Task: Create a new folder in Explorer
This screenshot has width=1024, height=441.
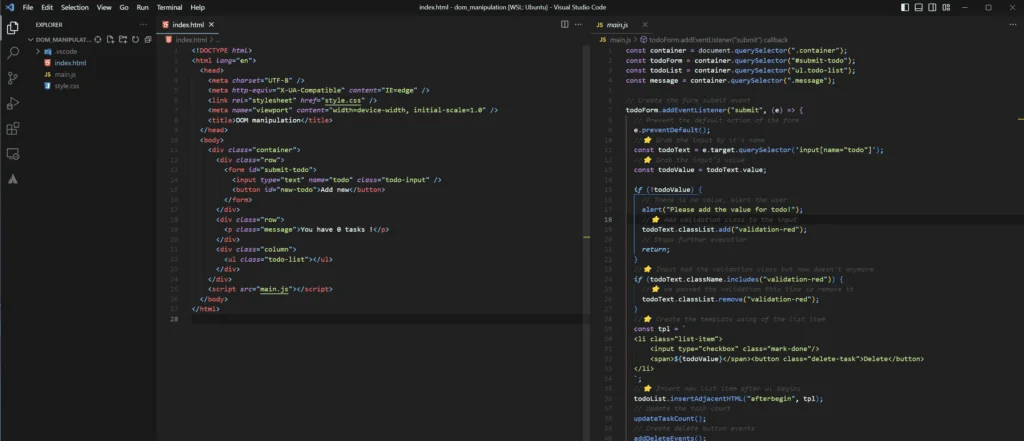Action: tap(123, 39)
